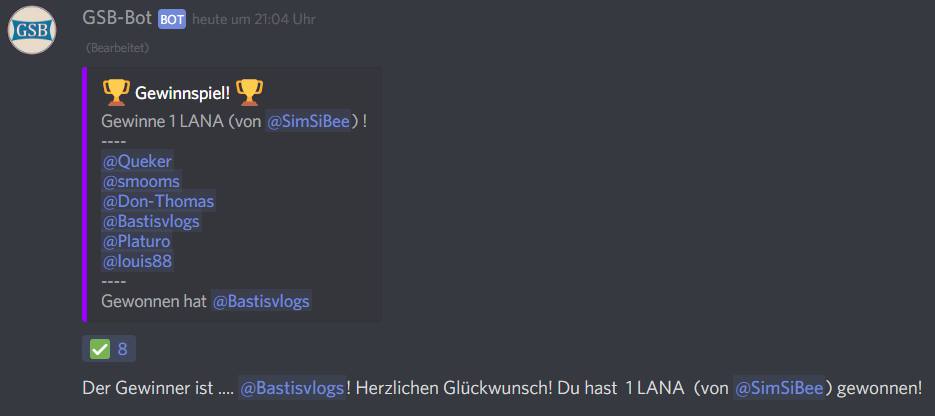Click the message timestamp heute um 21:04
This screenshot has width=935, height=416.
point(254,20)
